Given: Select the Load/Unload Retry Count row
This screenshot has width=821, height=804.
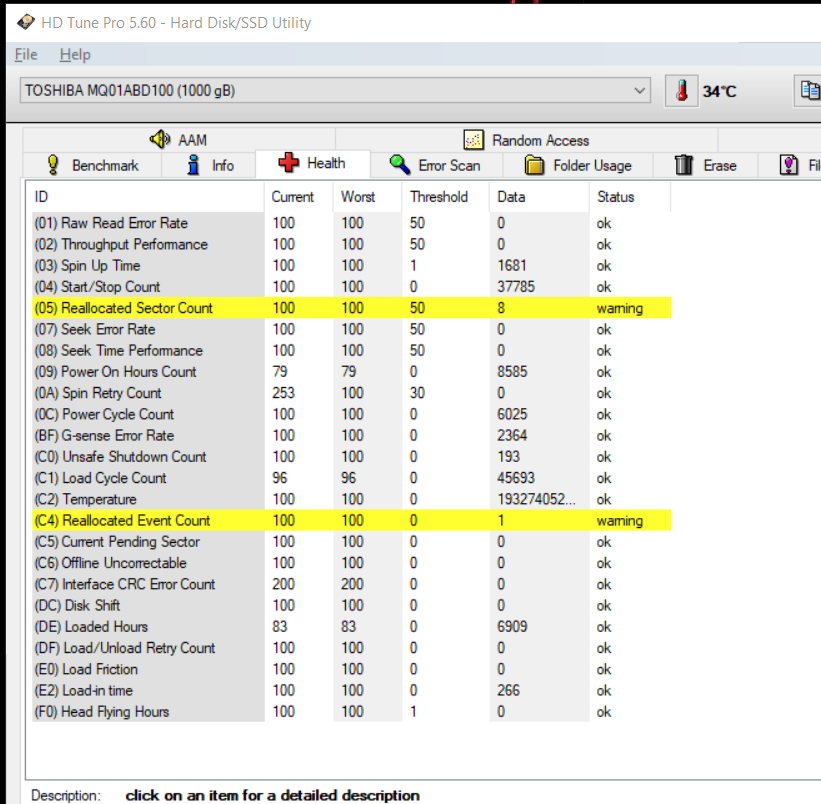Looking at the screenshot, I should click(351, 648).
